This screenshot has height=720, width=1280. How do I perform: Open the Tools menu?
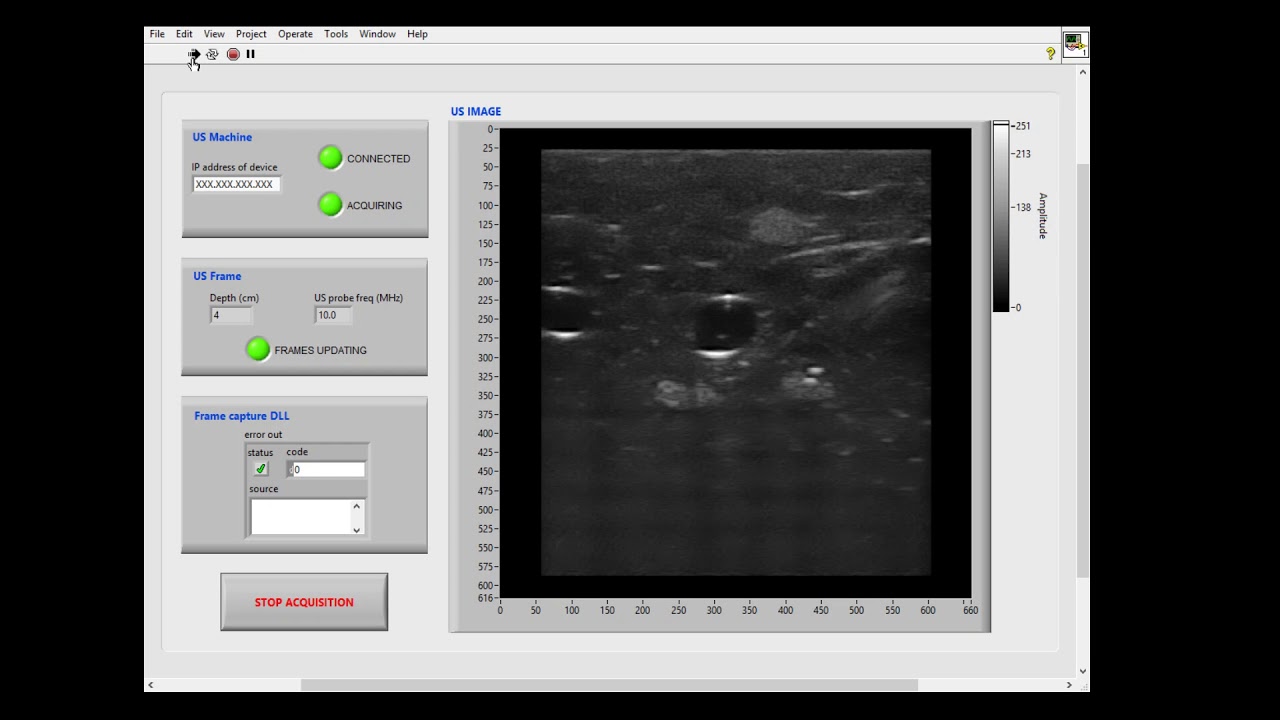click(x=336, y=34)
